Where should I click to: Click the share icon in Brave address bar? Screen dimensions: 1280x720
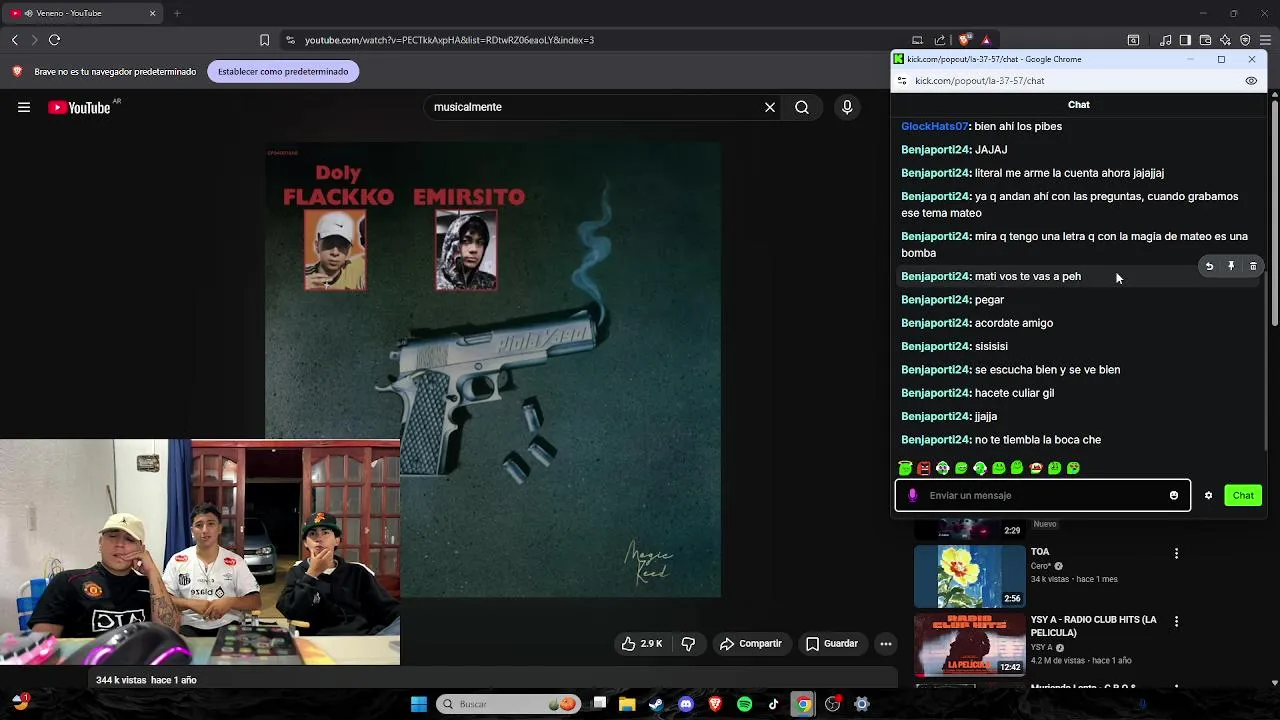pyautogui.click(x=940, y=40)
